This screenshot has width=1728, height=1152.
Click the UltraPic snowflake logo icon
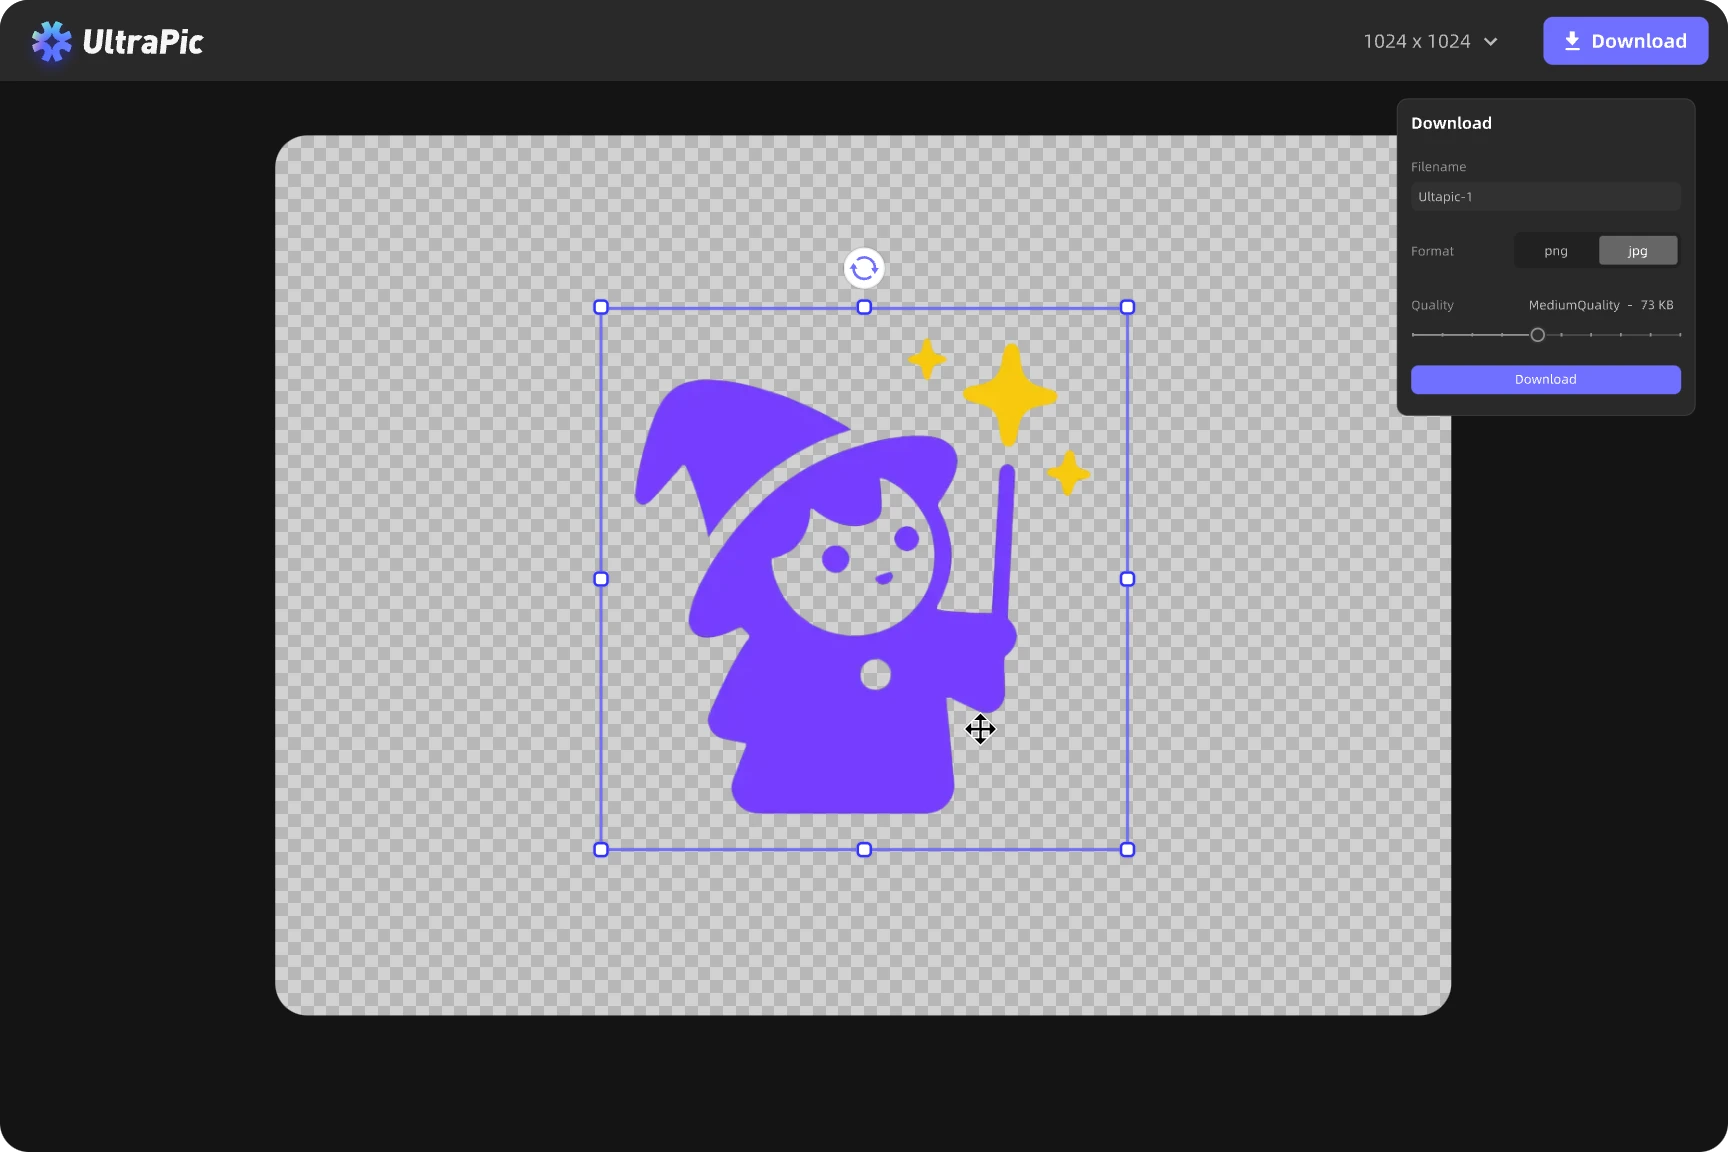(x=51, y=42)
